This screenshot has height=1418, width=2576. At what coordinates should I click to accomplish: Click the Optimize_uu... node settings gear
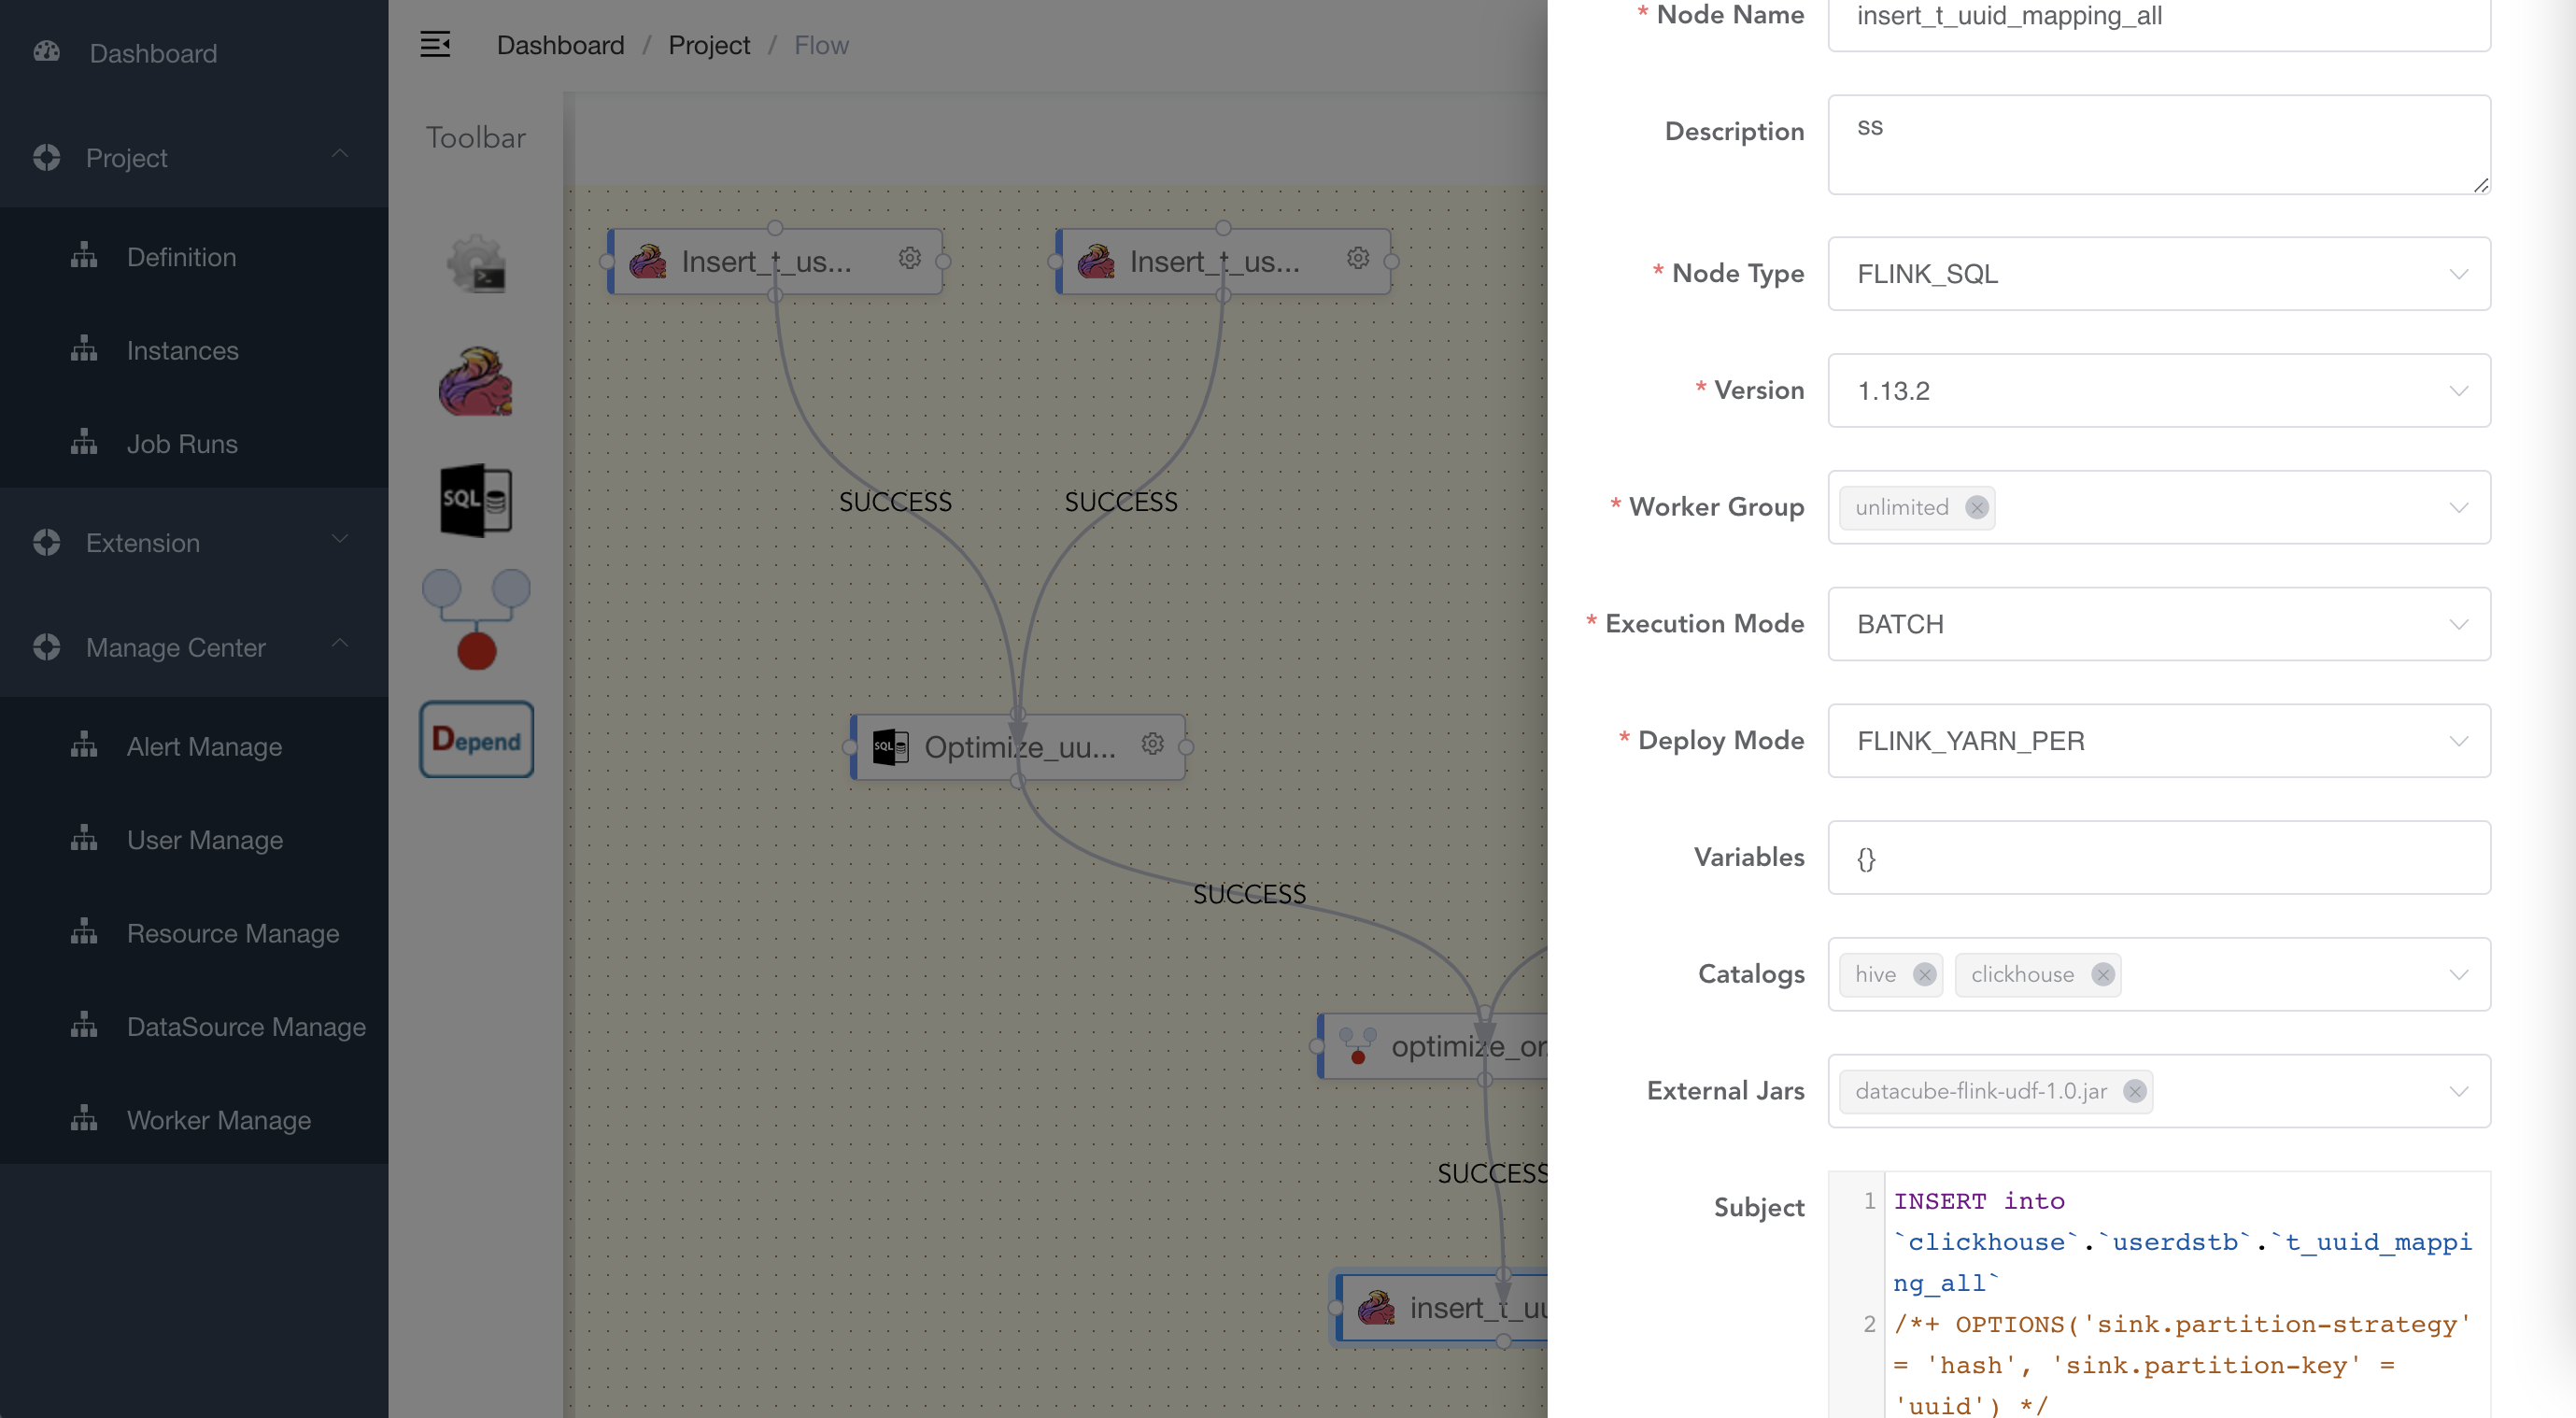point(1152,745)
